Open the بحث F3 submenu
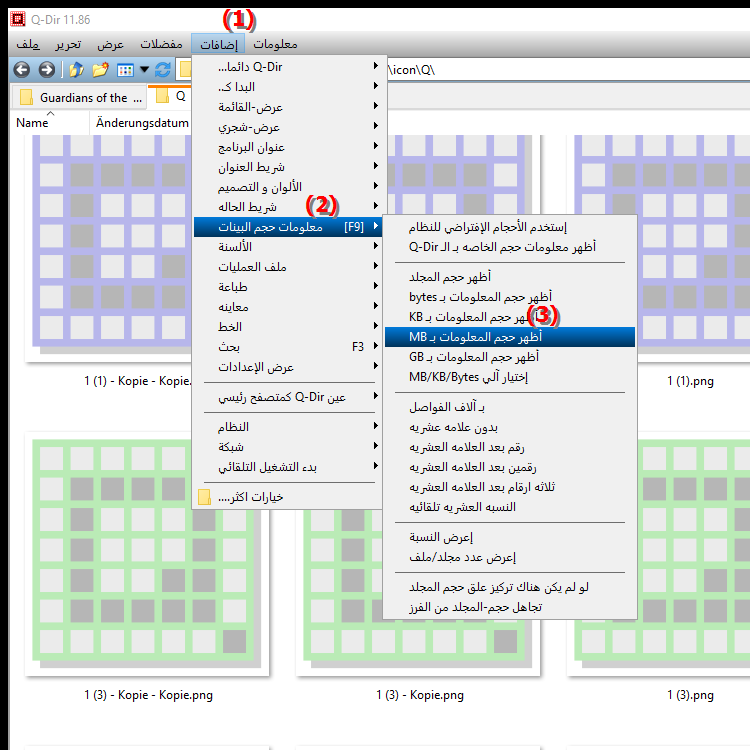 [287, 347]
